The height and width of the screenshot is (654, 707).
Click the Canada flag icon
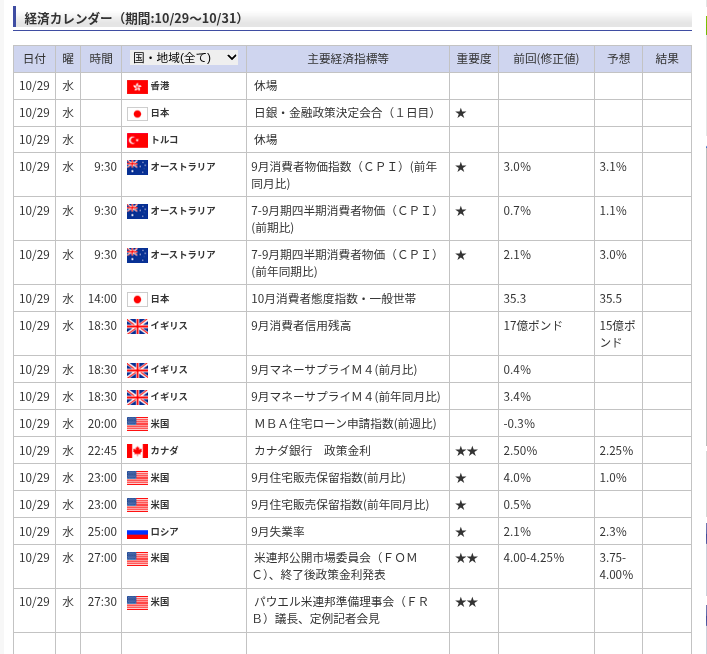click(137, 451)
